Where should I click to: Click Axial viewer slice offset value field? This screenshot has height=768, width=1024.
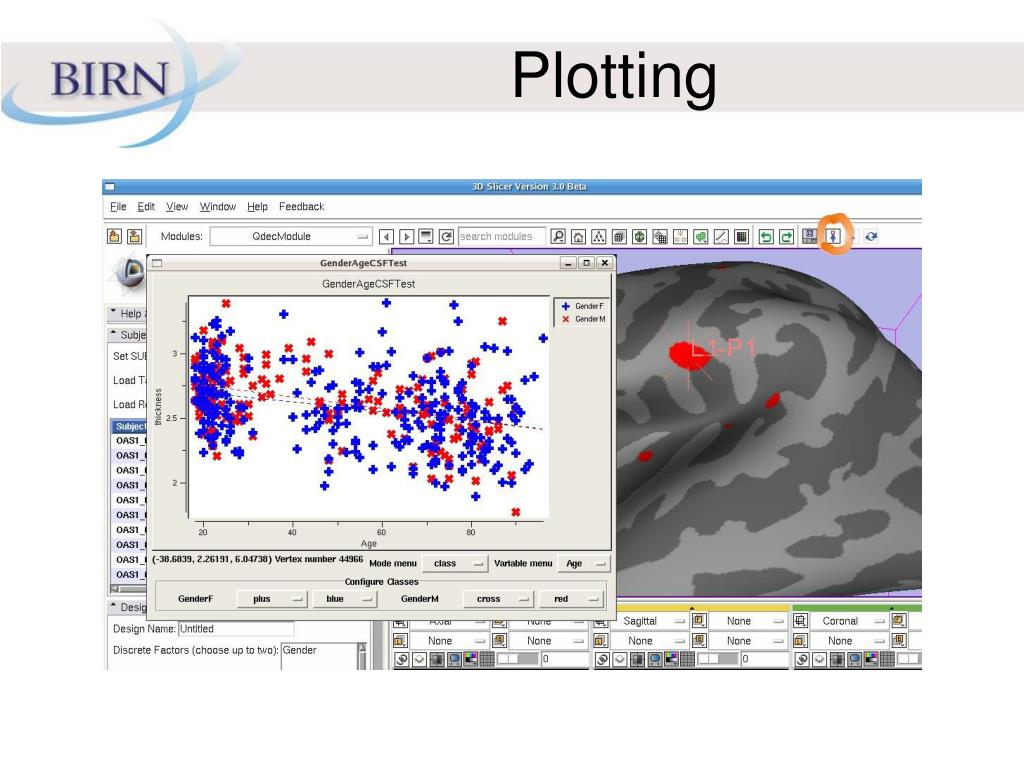tap(565, 659)
